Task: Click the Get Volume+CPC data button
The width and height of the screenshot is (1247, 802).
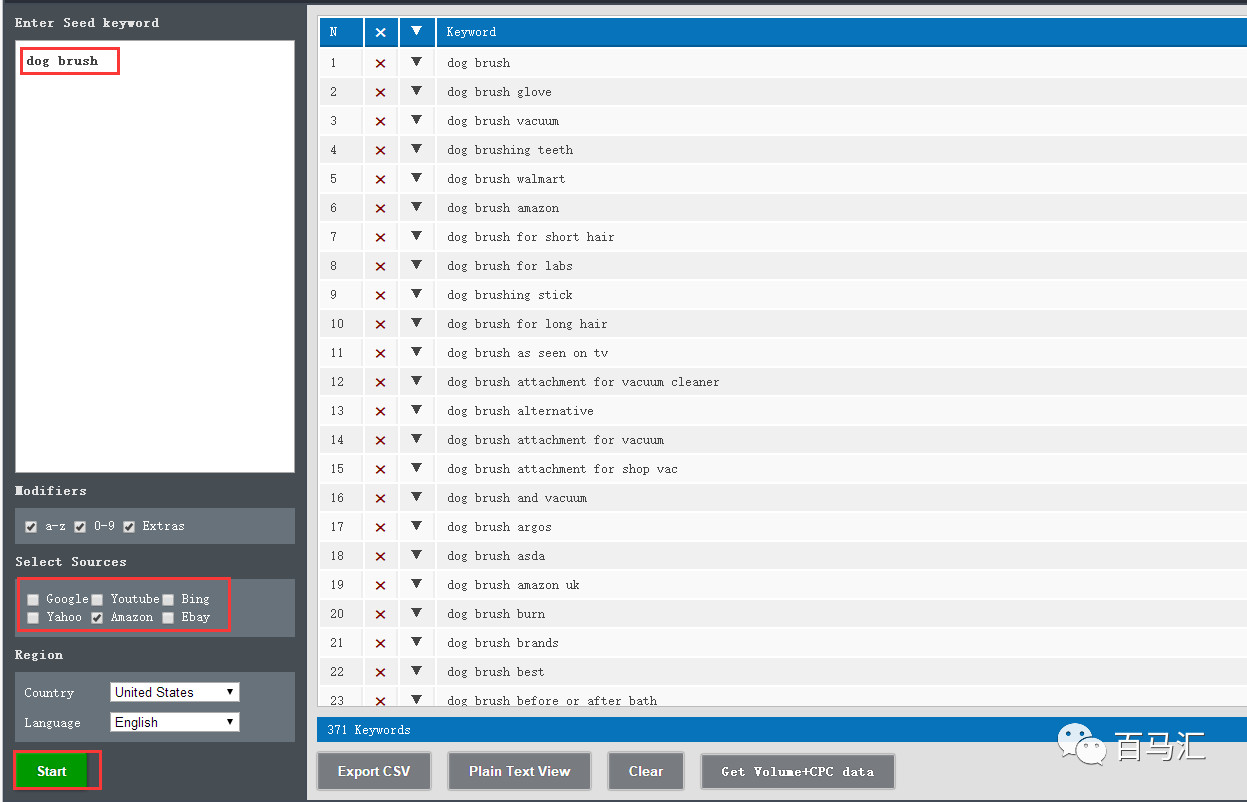Action: tap(797, 771)
